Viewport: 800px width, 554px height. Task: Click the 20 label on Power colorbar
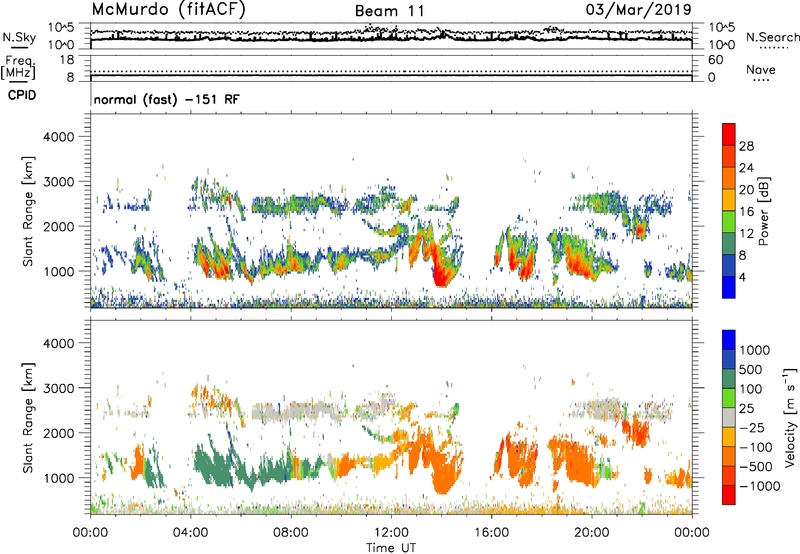tap(746, 190)
